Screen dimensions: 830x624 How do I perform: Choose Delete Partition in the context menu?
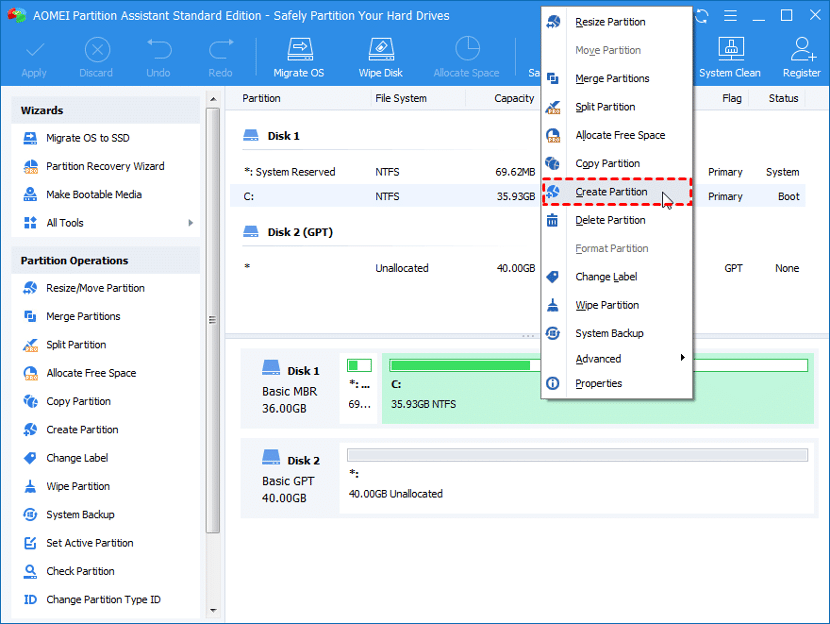point(612,220)
